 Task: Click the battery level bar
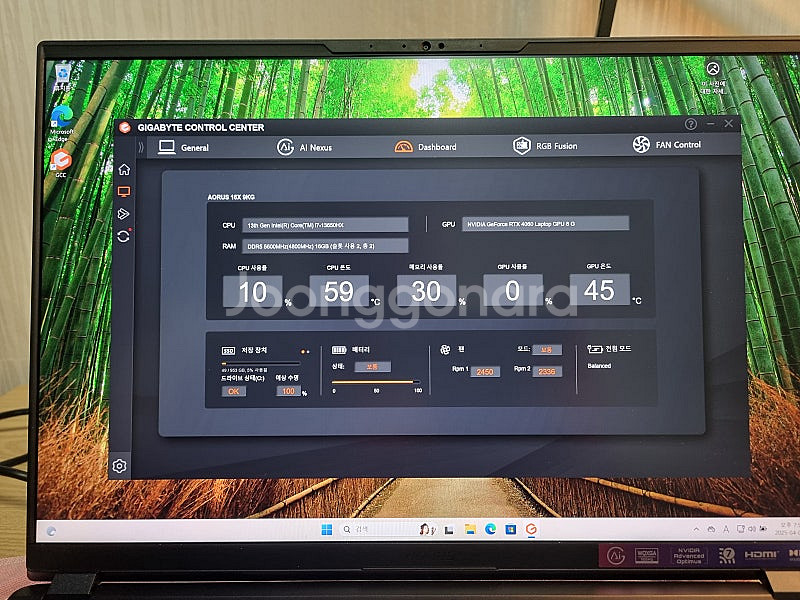coord(376,382)
